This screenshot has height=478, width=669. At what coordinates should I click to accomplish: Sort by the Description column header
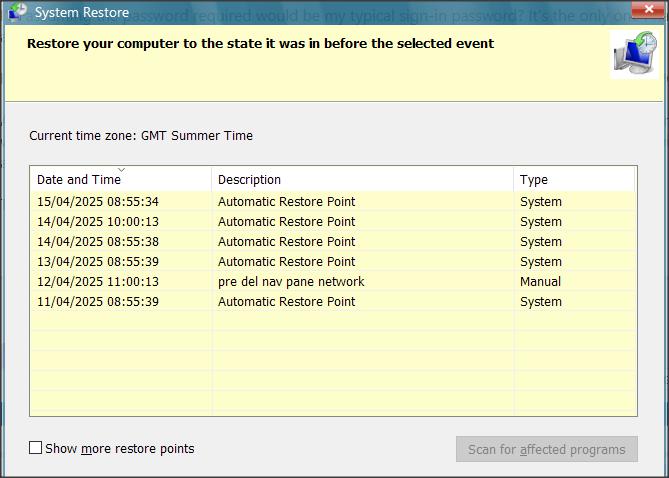pyautogui.click(x=362, y=179)
